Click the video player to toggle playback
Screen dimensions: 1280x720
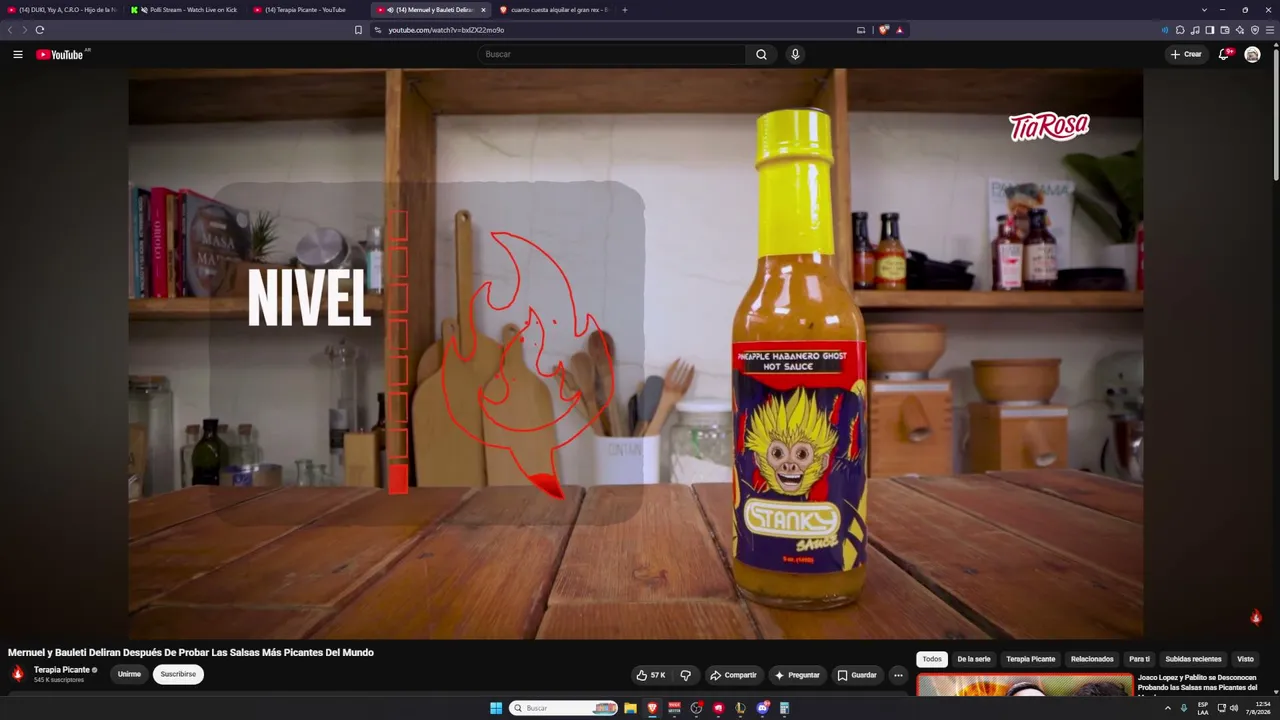[635, 353]
